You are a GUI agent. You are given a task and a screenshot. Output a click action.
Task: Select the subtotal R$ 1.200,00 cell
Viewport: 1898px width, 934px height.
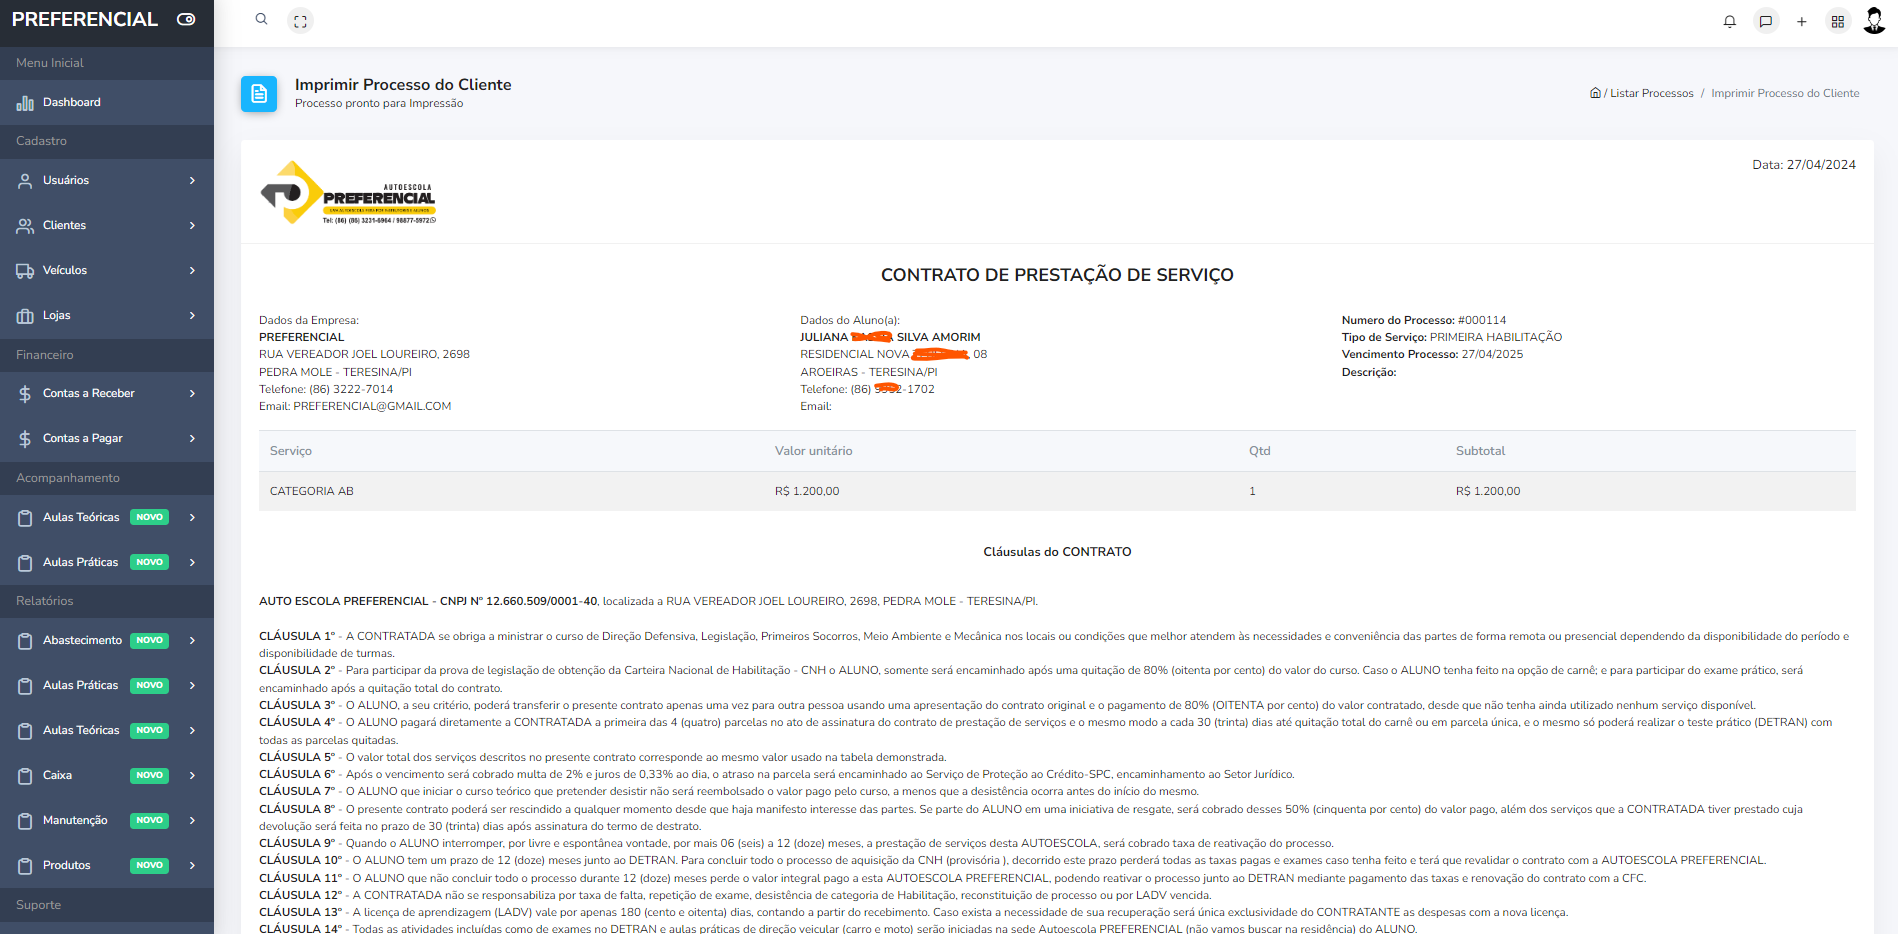point(1488,491)
